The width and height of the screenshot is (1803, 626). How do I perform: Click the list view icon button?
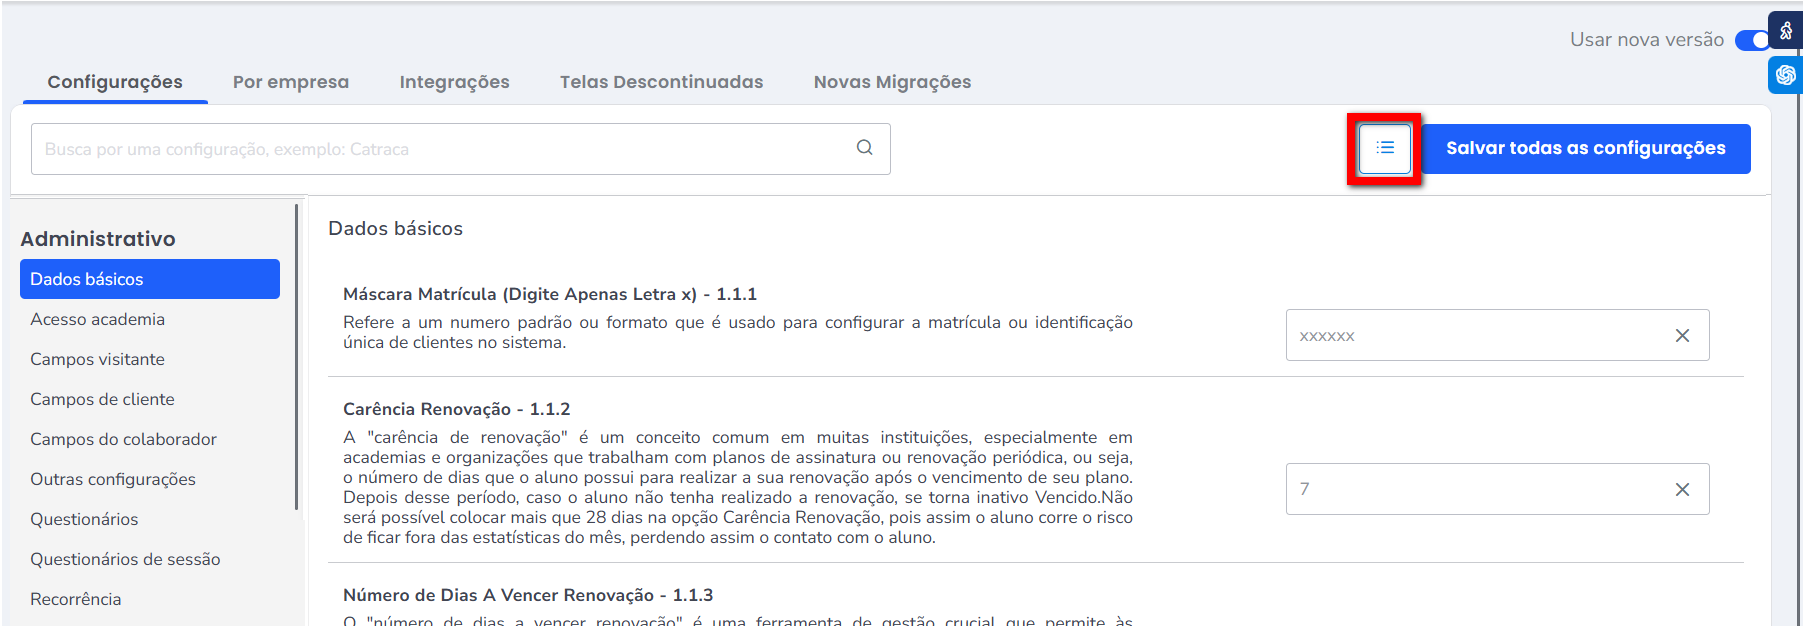(1384, 148)
